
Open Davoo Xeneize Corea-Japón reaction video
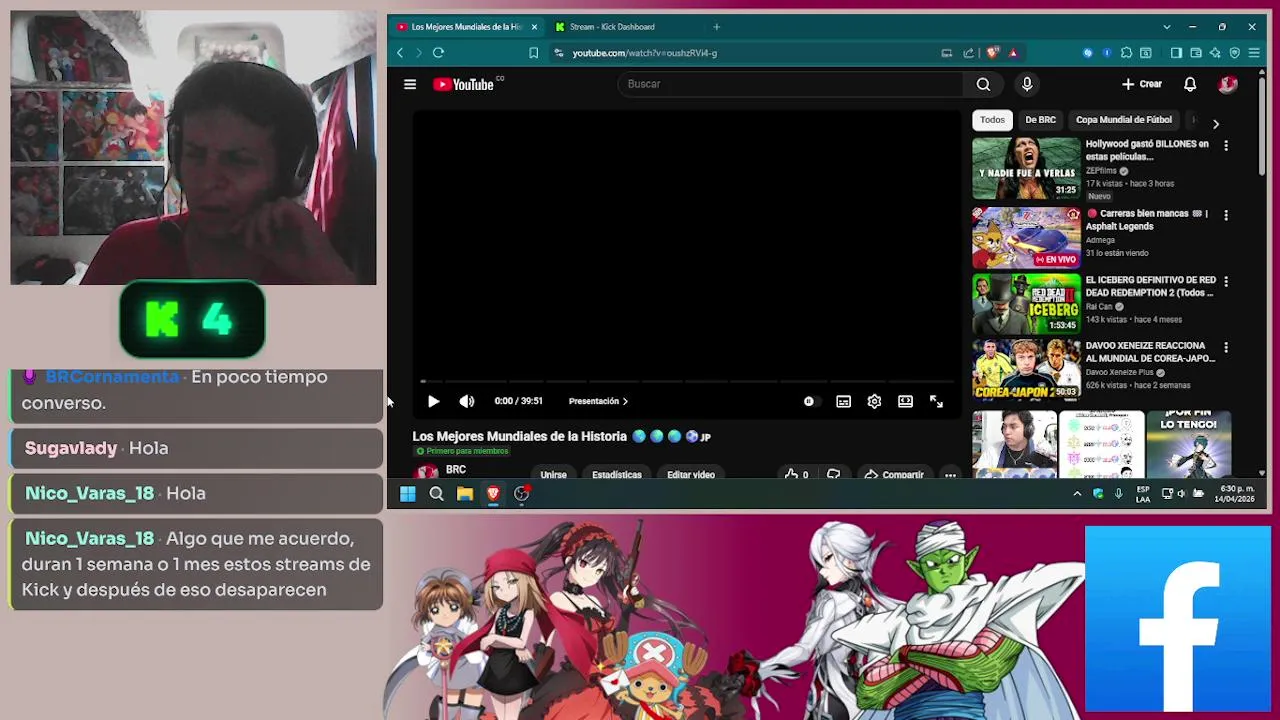[1026, 369]
